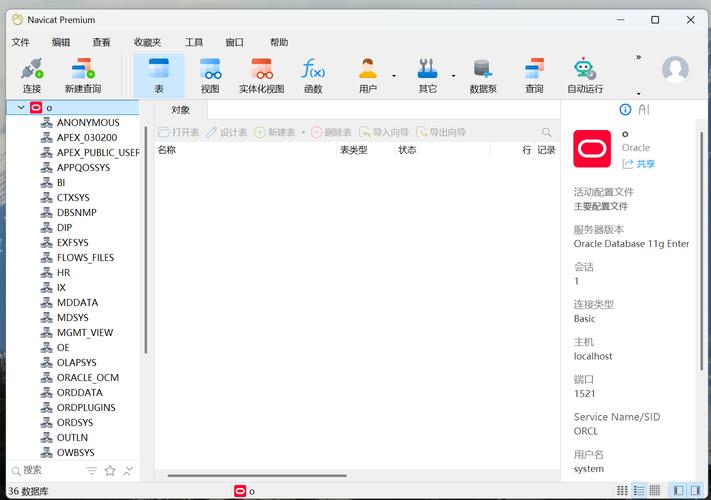711x500 pixels.
Task: Click Export Wizard (导出向导) button
Action: pyautogui.click(x=441, y=132)
